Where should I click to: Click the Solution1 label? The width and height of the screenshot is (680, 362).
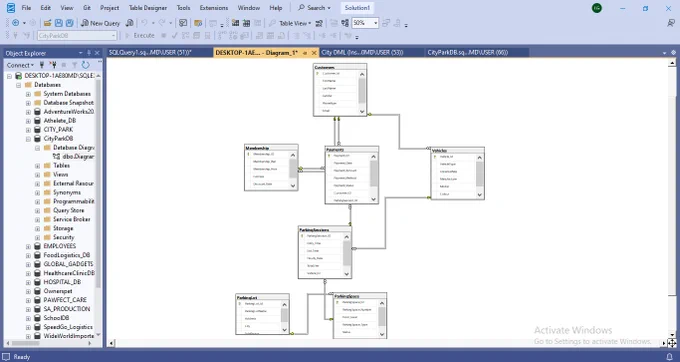click(x=357, y=8)
